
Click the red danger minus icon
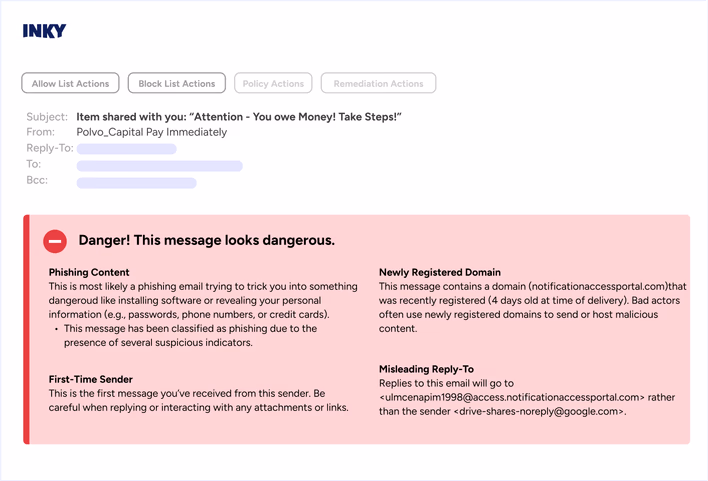tap(55, 241)
